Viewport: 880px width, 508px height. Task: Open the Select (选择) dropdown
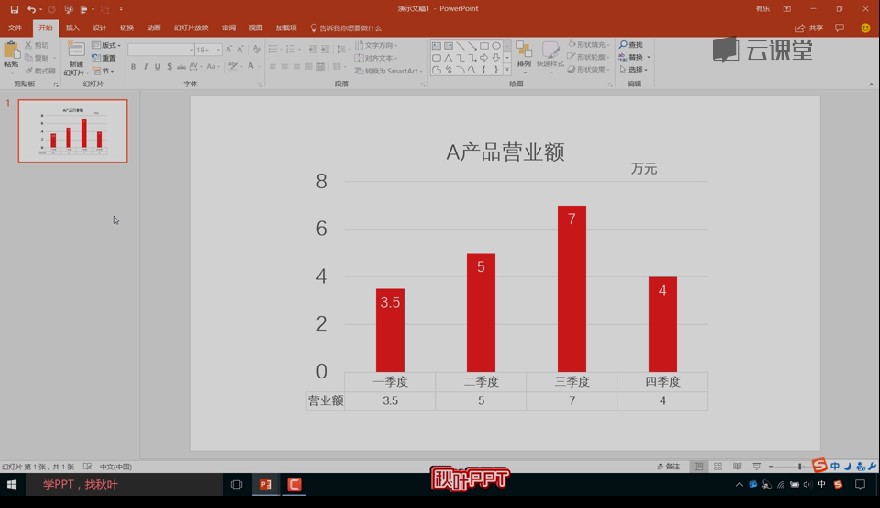pos(634,70)
